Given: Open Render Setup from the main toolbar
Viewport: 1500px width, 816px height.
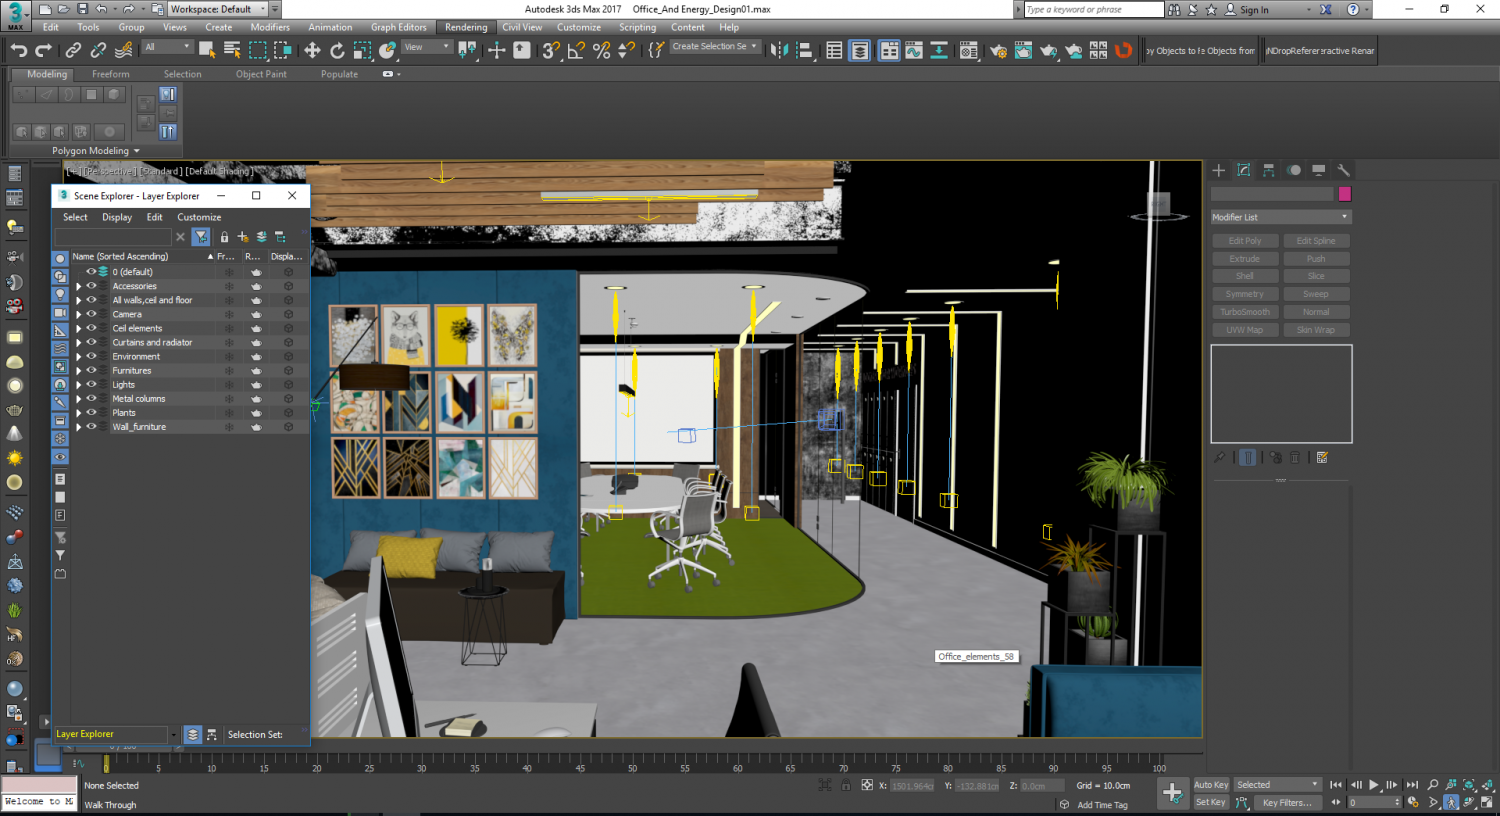Looking at the screenshot, I should pyautogui.click(x=999, y=49).
